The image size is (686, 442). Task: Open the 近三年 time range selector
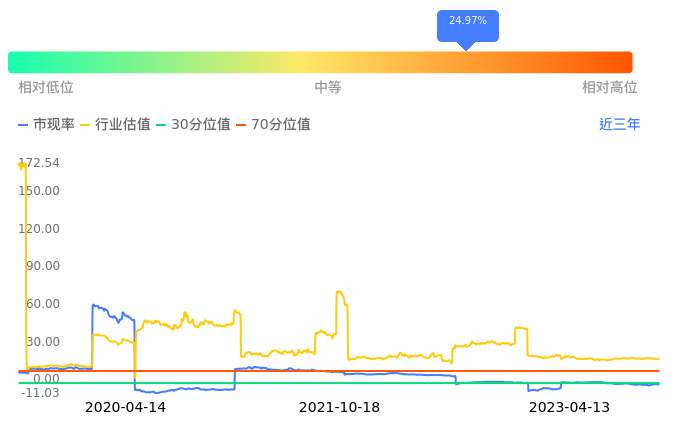[619, 125]
